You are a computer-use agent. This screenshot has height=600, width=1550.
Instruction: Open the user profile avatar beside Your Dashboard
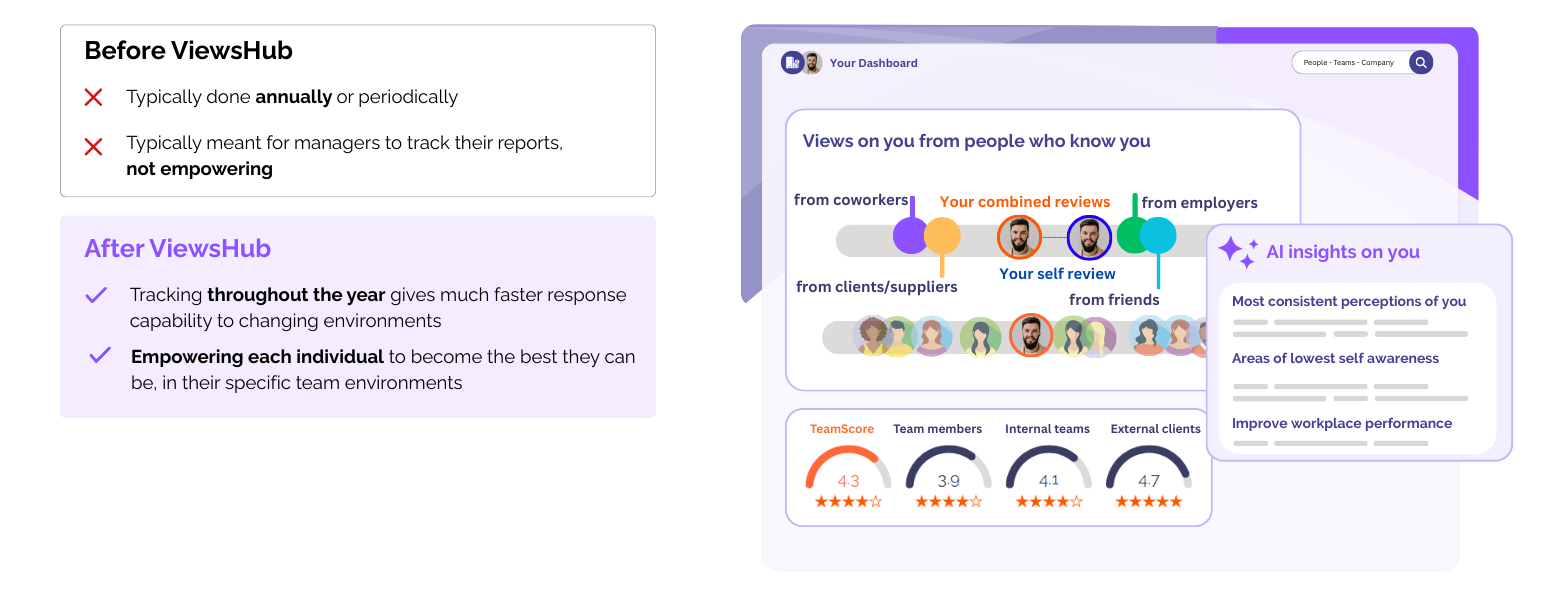click(811, 63)
